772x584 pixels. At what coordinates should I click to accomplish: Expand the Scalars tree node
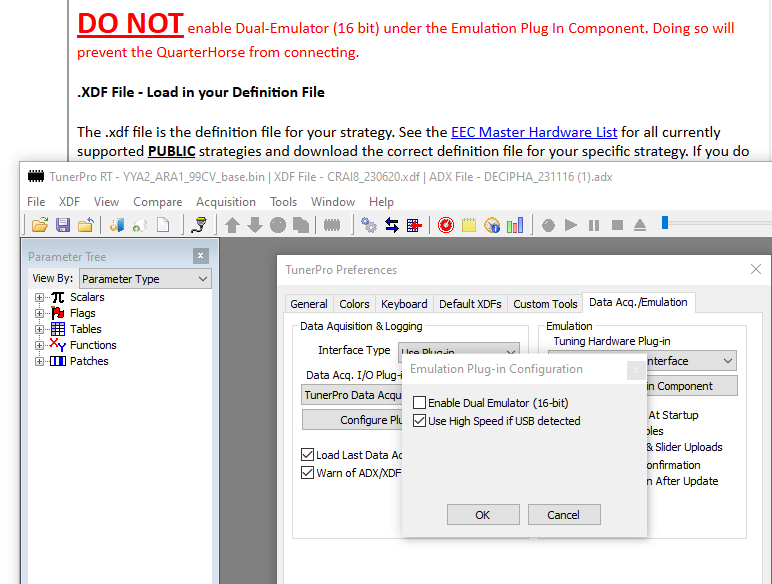[x=40, y=297]
